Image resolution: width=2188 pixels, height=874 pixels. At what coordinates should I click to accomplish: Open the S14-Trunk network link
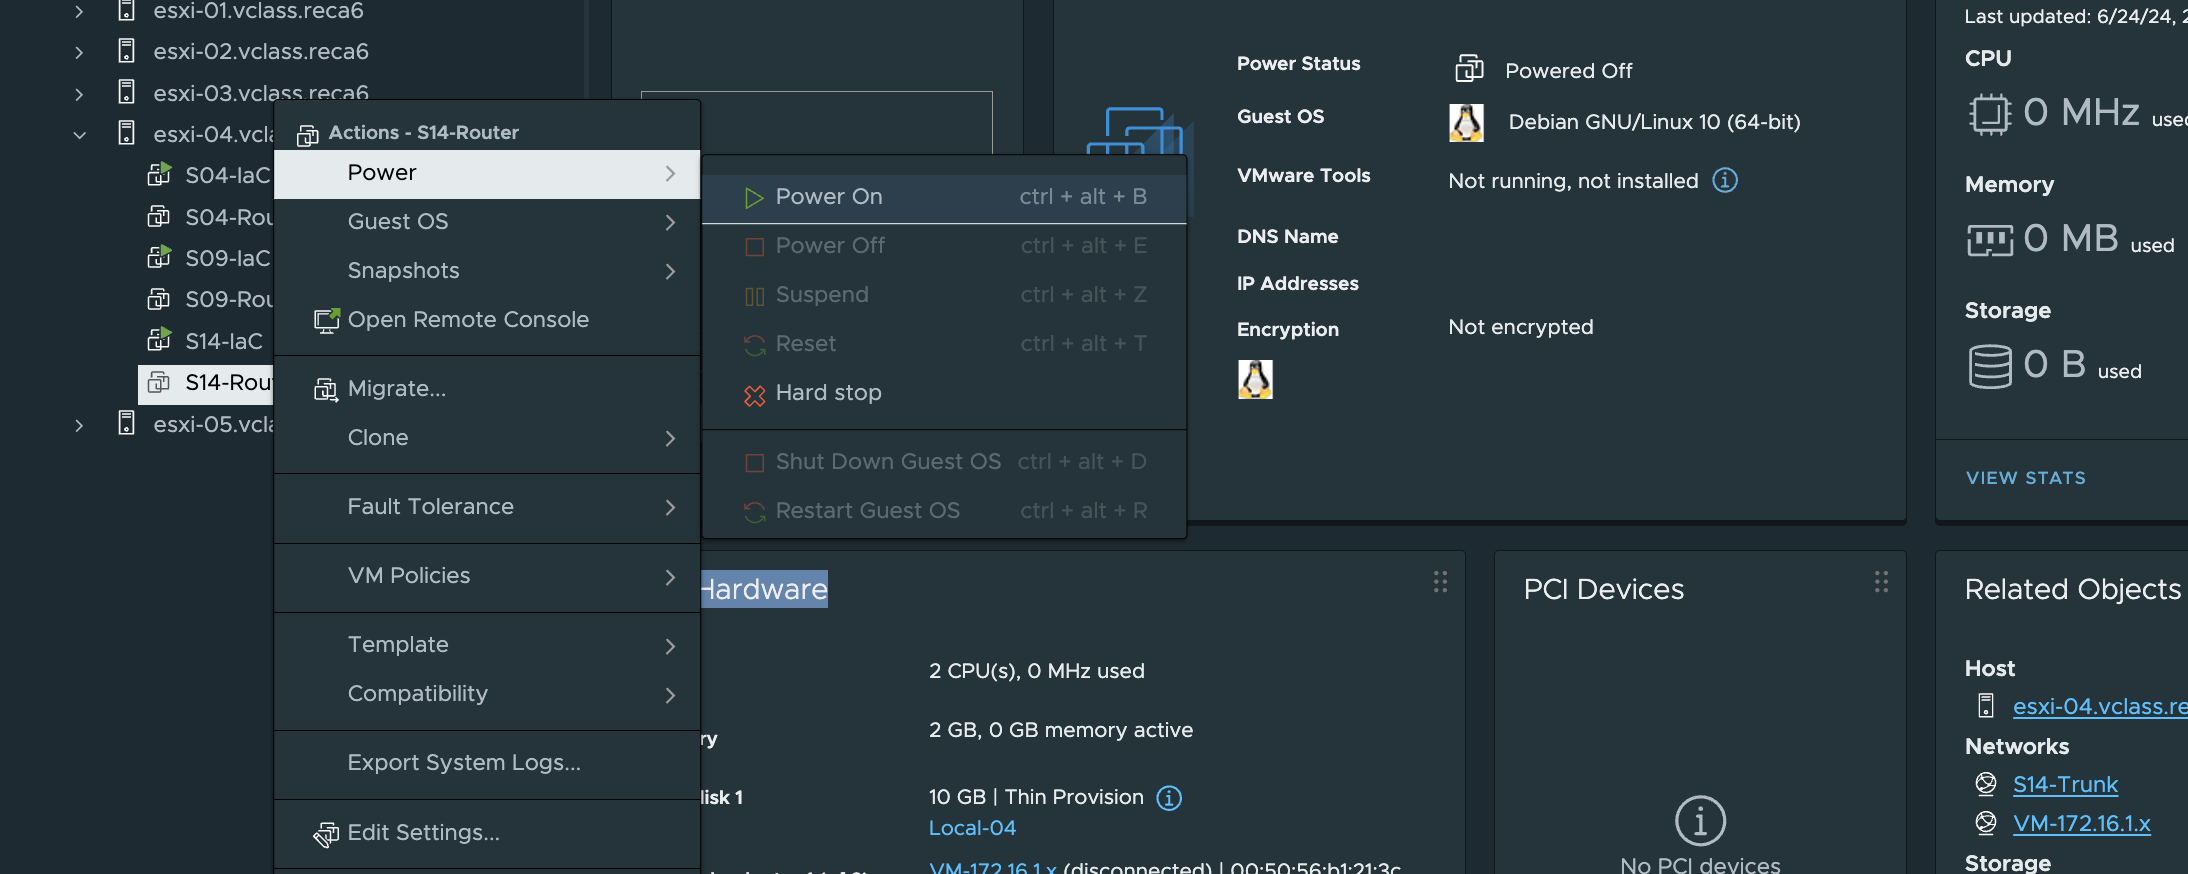coord(2065,784)
